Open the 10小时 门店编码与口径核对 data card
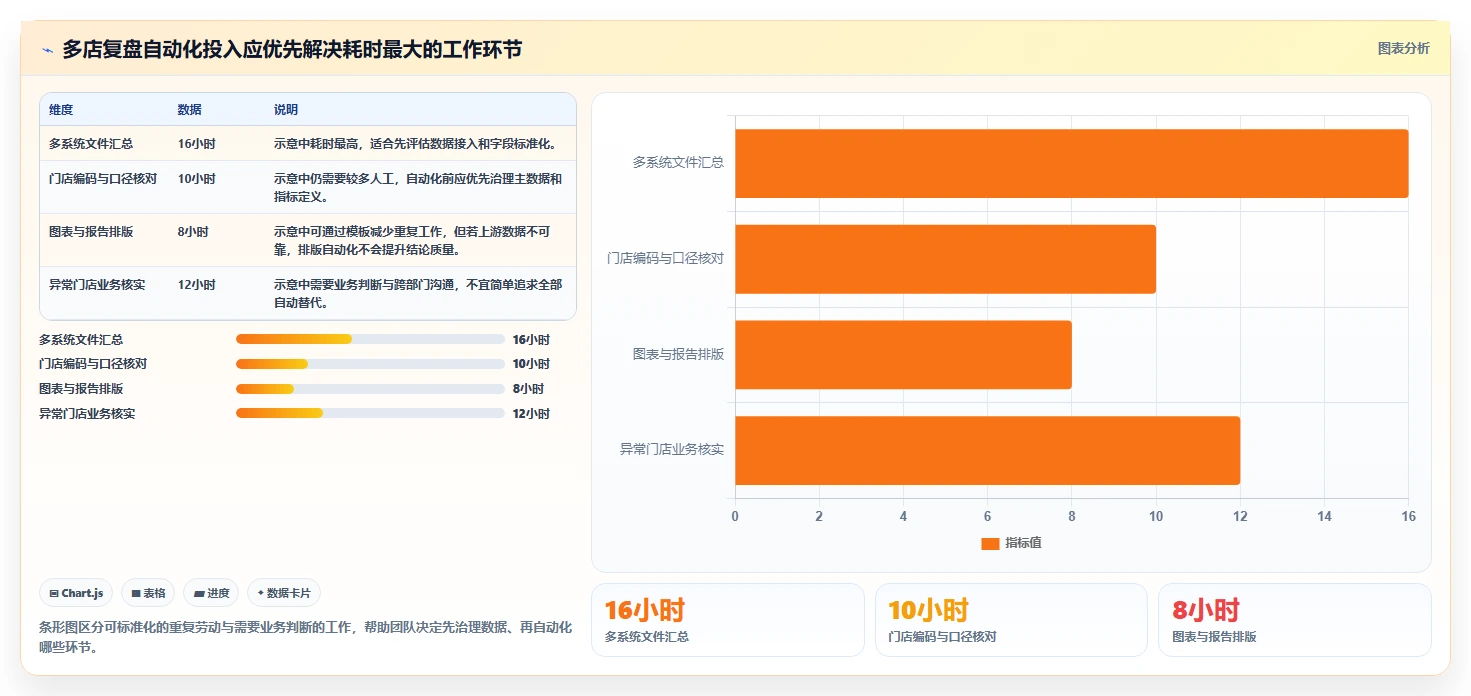The image size is (1471, 696). (x=1011, y=620)
